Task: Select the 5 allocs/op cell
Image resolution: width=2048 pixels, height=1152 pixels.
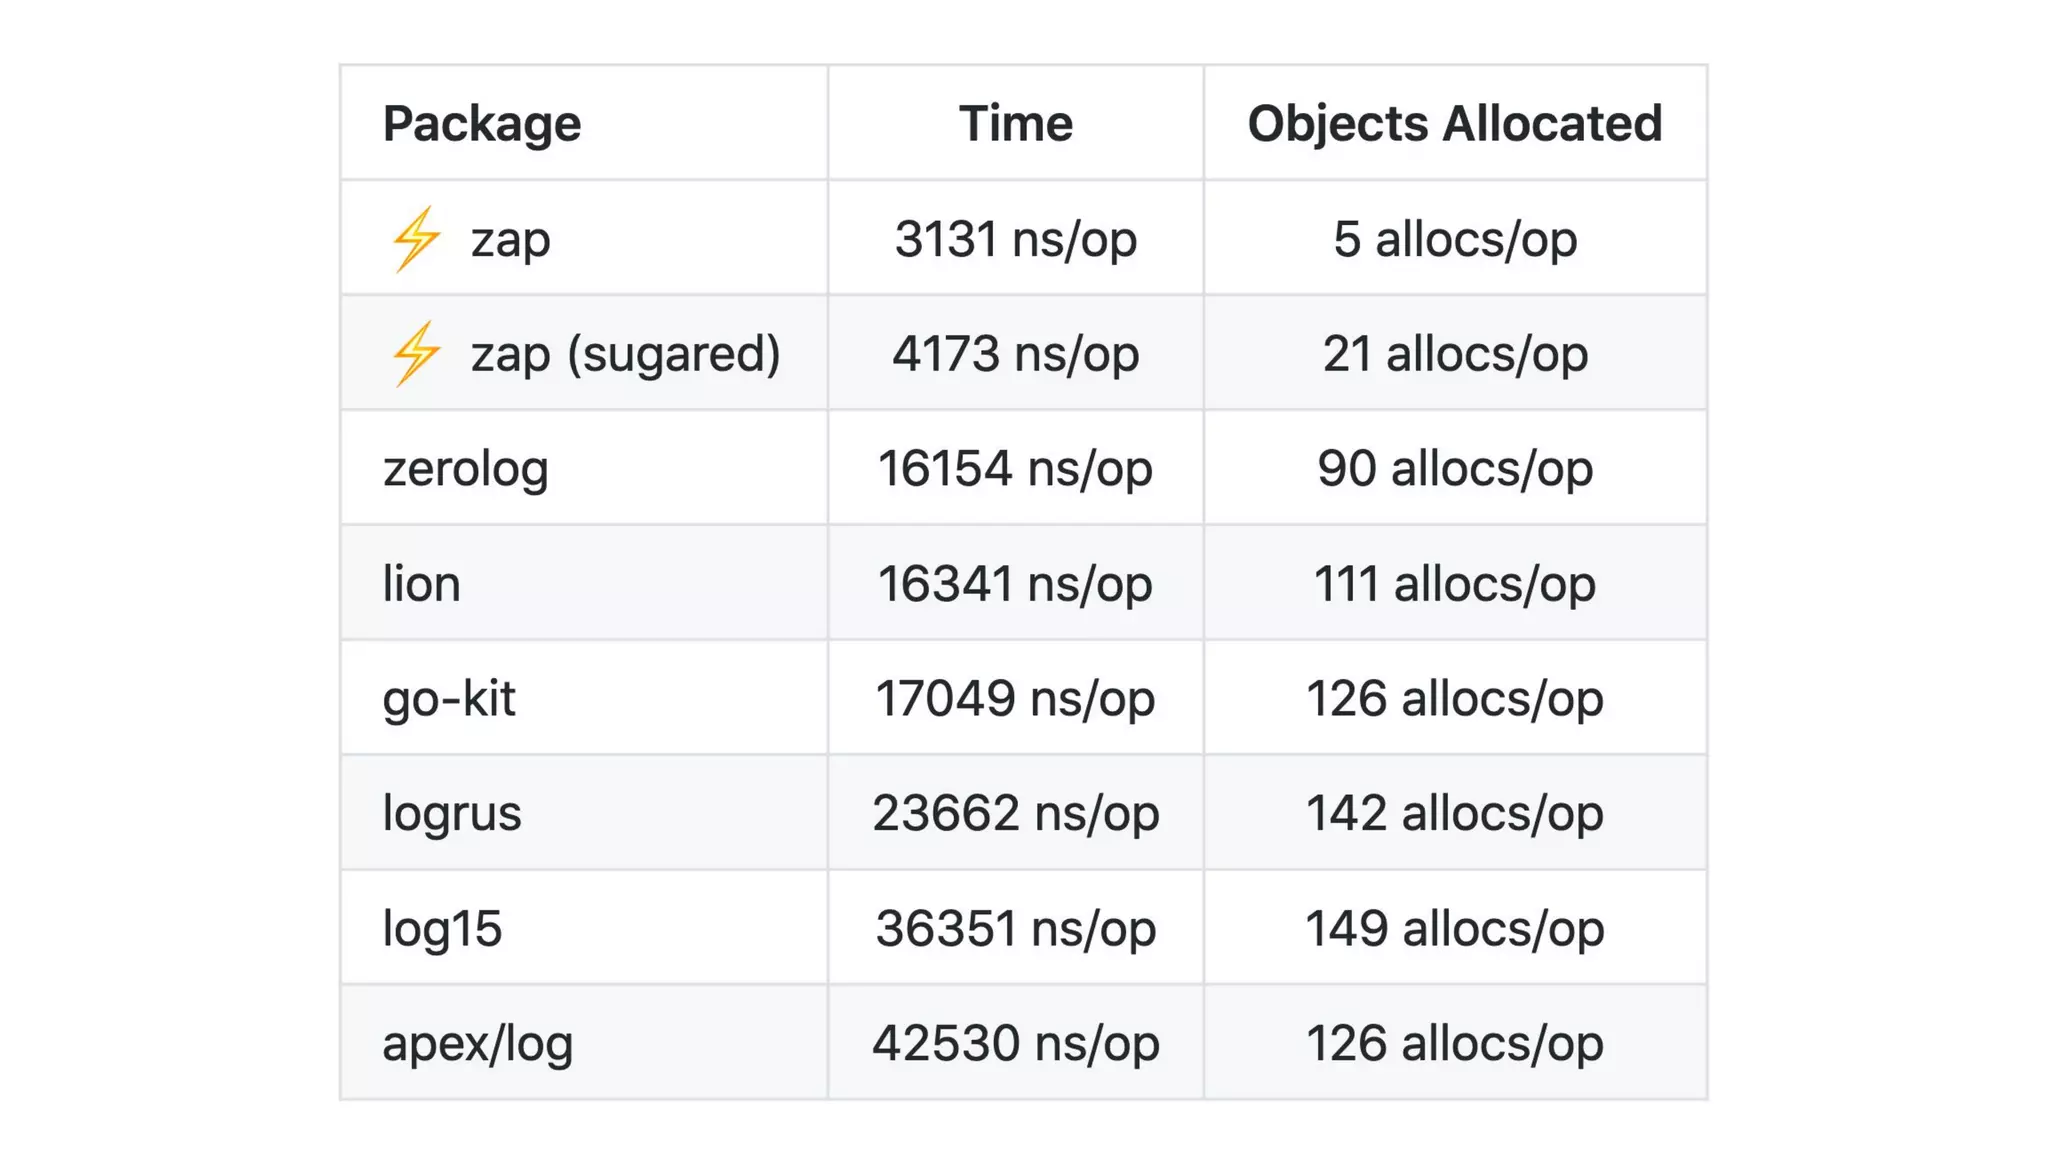Action: pyautogui.click(x=1454, y=240)
